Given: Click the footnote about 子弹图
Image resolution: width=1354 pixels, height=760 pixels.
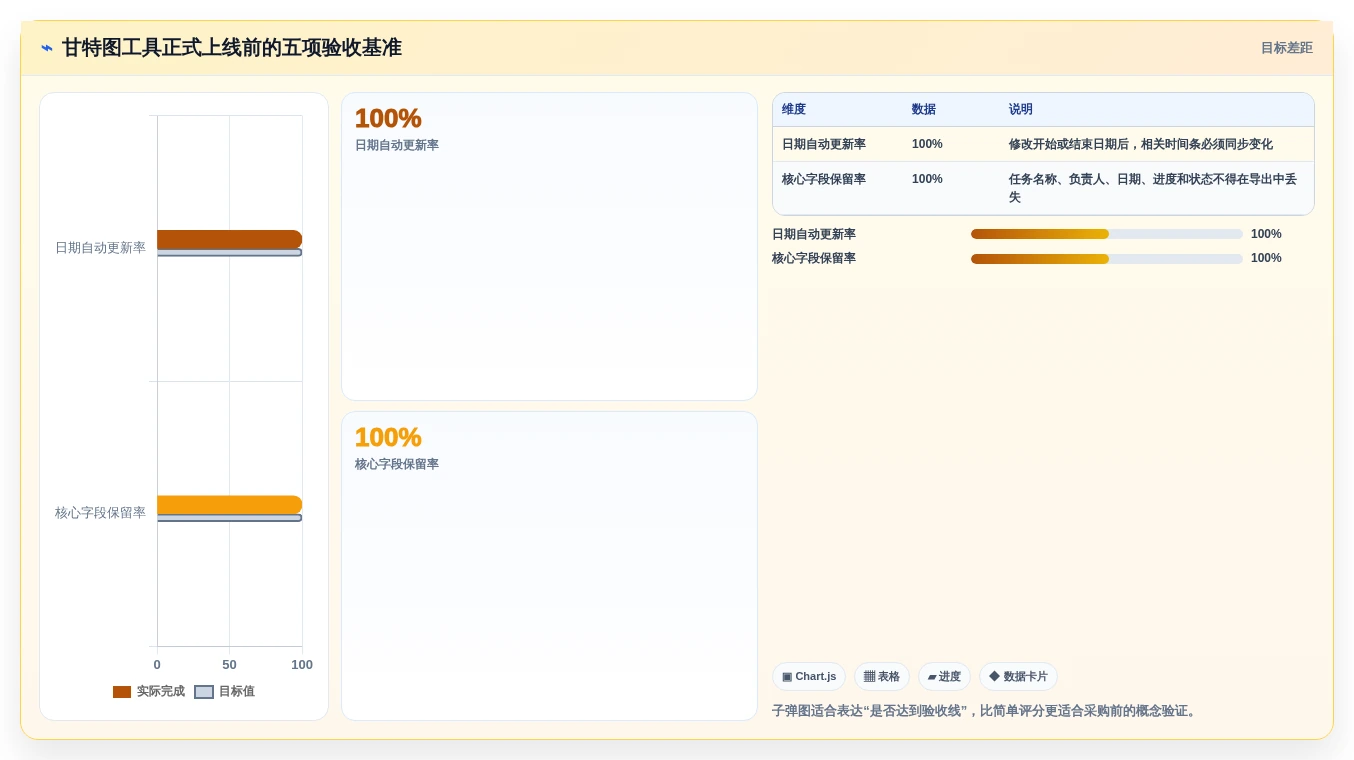Looking at the screenshot, I should coord(985,711).
